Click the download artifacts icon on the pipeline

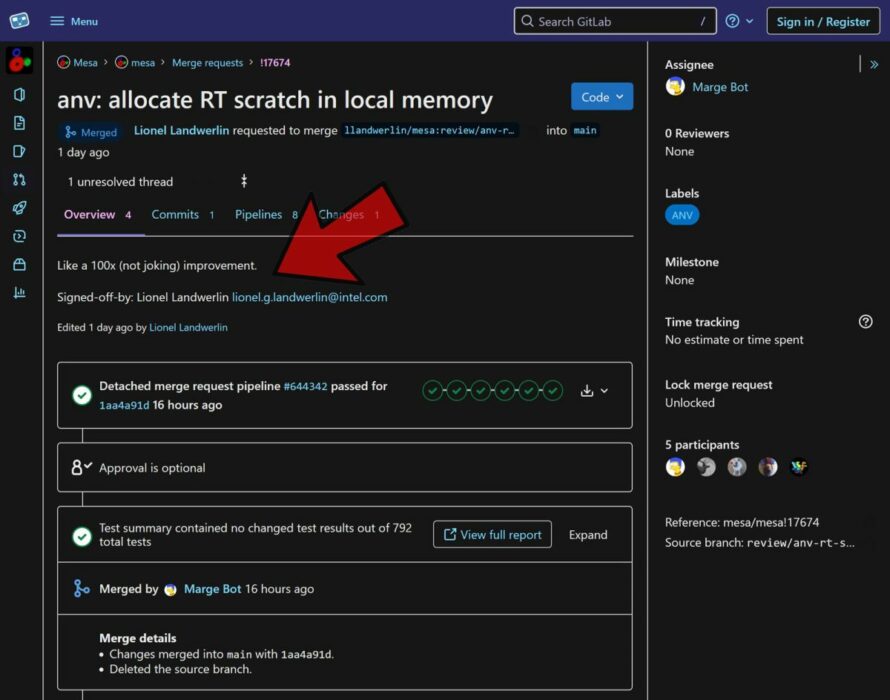point(589,391)
